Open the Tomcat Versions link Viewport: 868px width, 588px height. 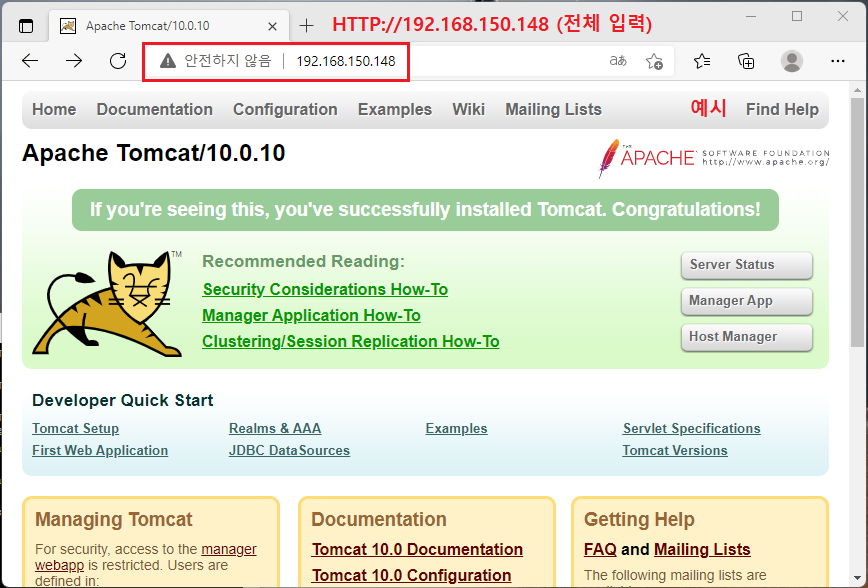(x=675, y=451)
